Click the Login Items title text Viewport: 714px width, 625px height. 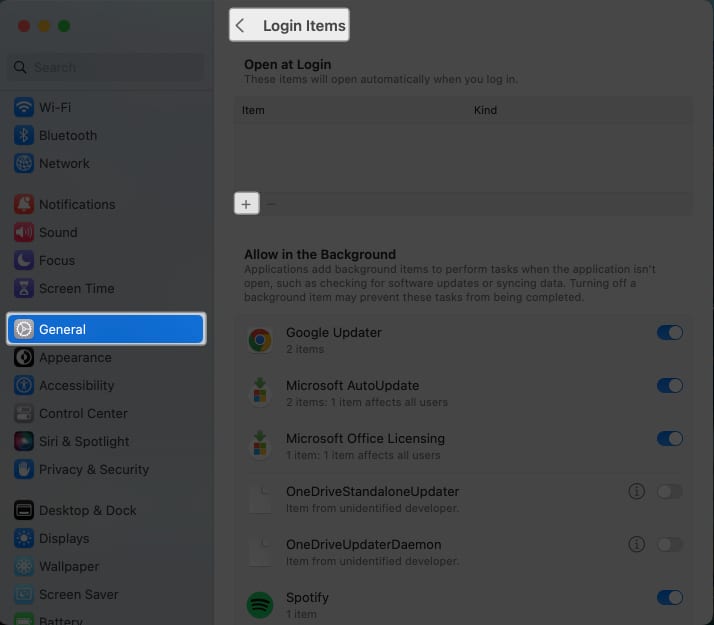(304, 25)
